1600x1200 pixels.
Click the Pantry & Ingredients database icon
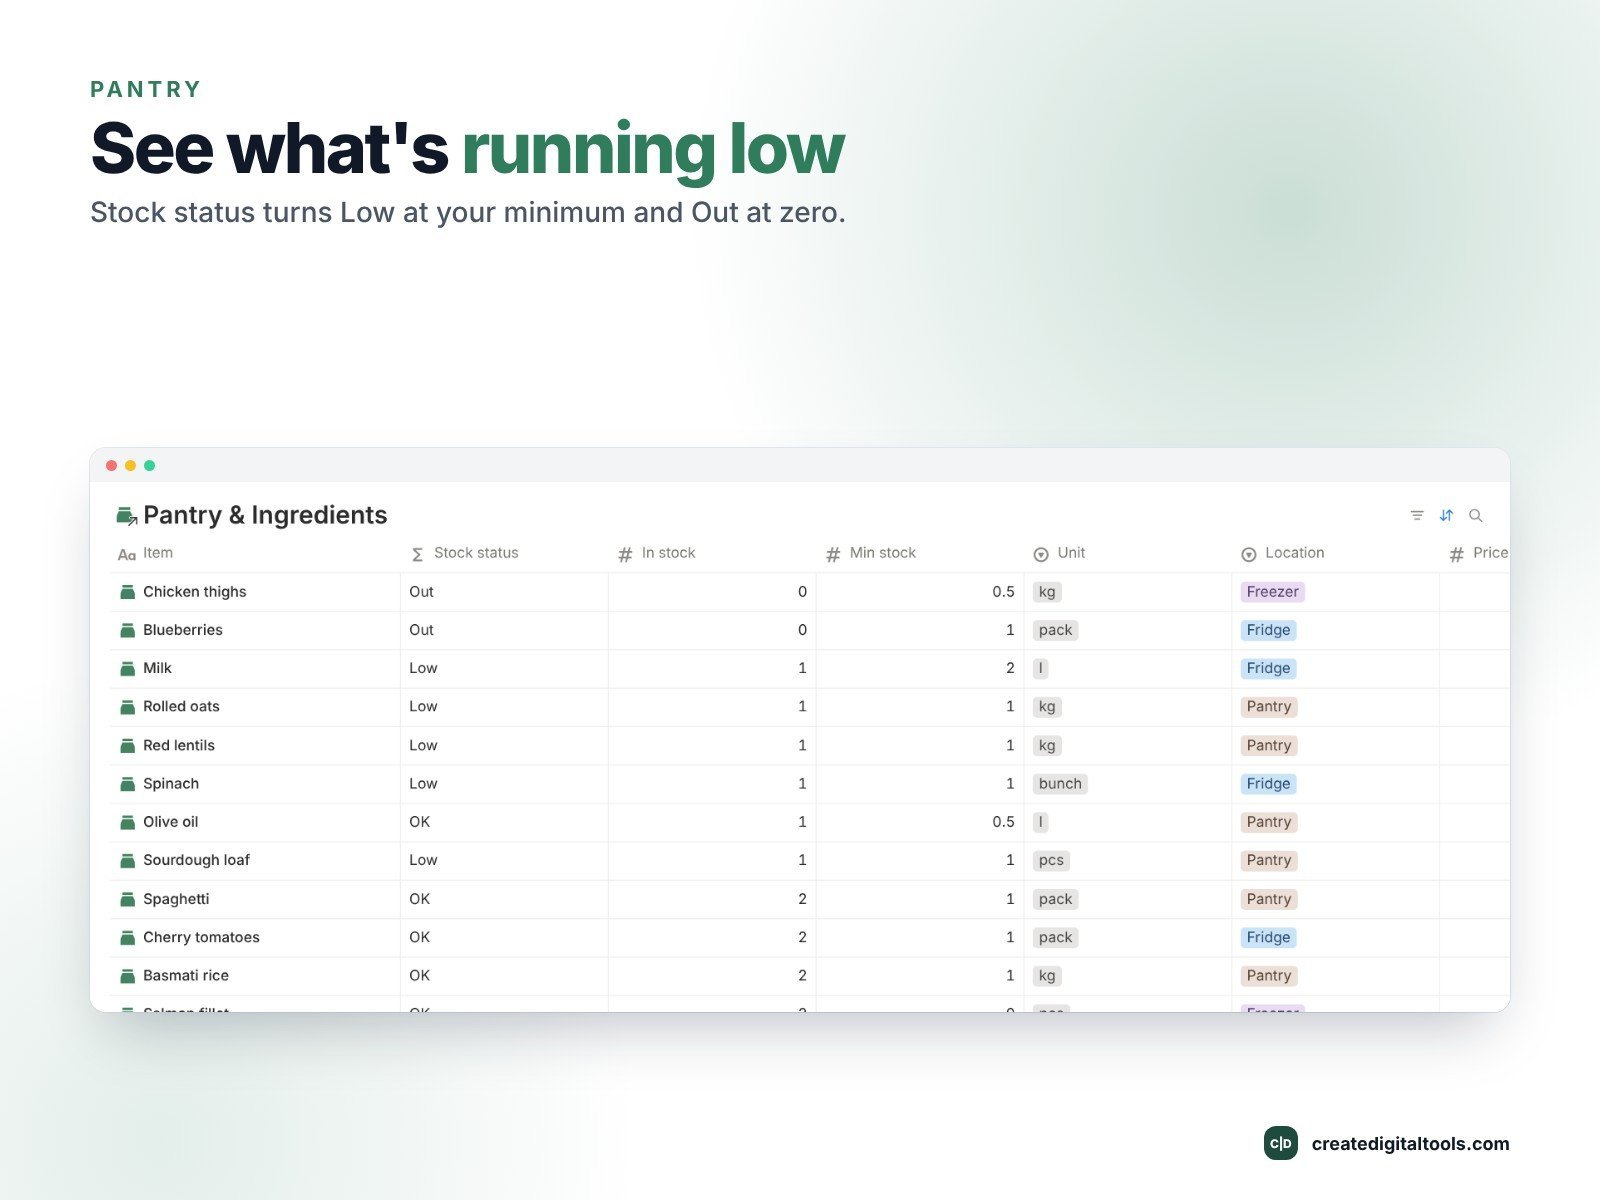click(127, 516)
